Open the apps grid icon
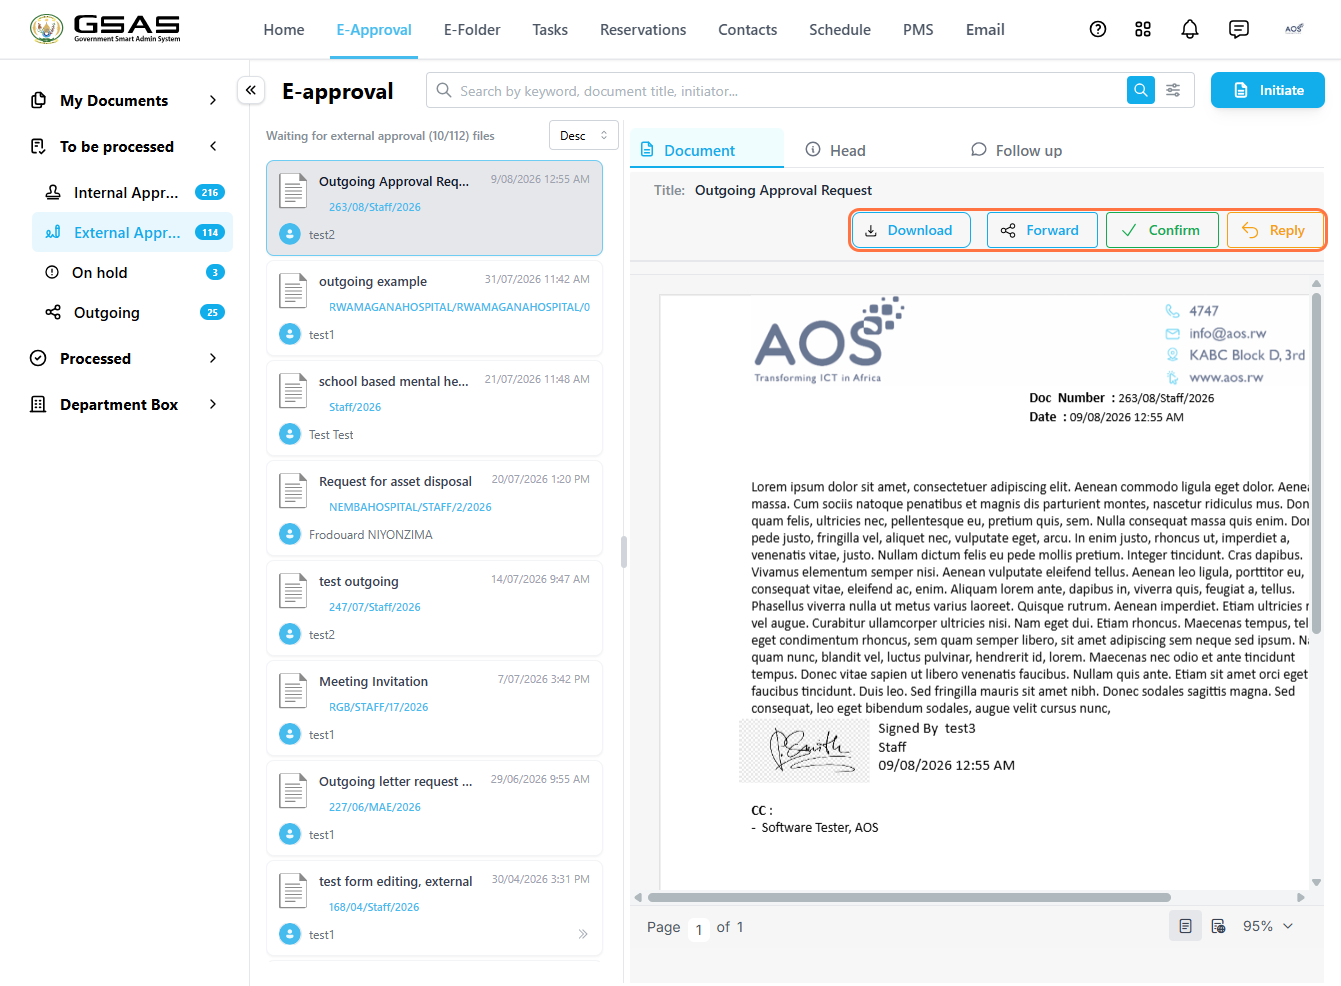This screenshot has width=1341, height=986. point(1143,29)
